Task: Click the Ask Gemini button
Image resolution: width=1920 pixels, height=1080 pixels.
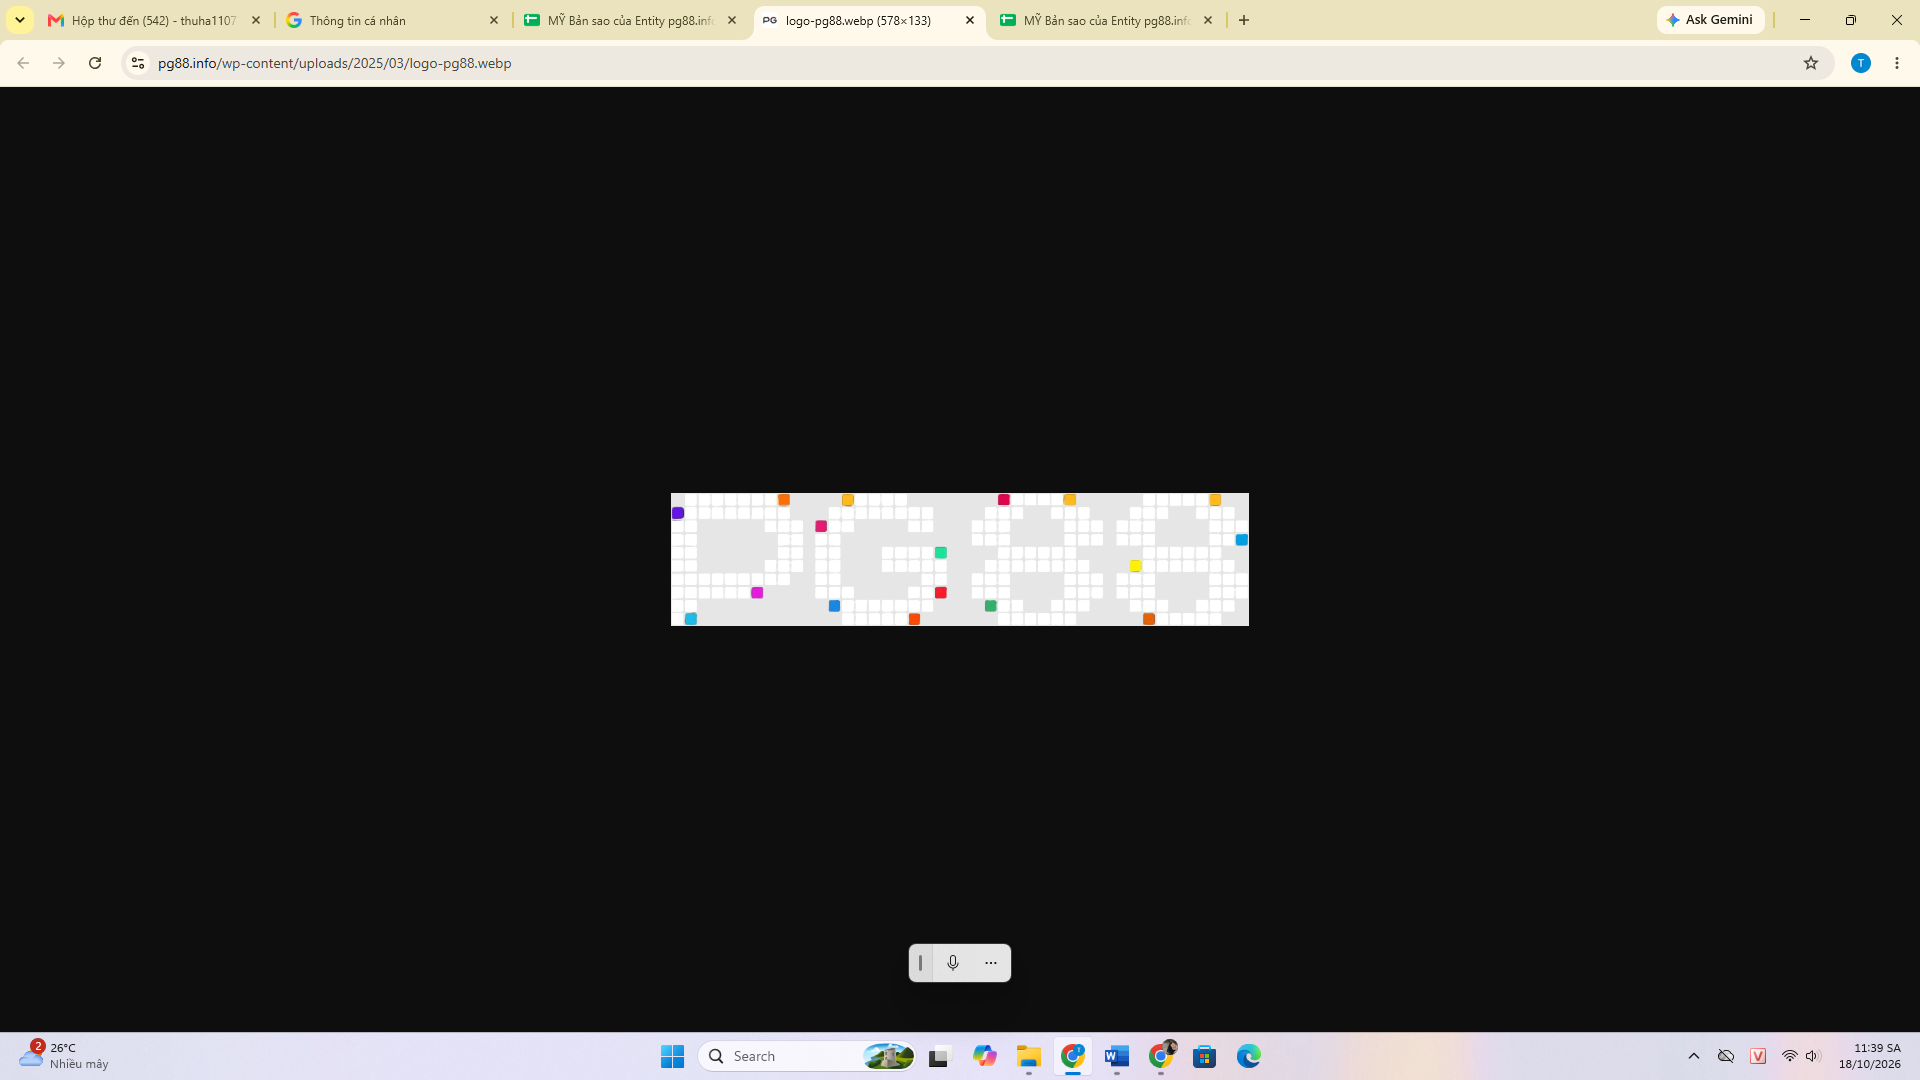Action: tap(1710, 20)
